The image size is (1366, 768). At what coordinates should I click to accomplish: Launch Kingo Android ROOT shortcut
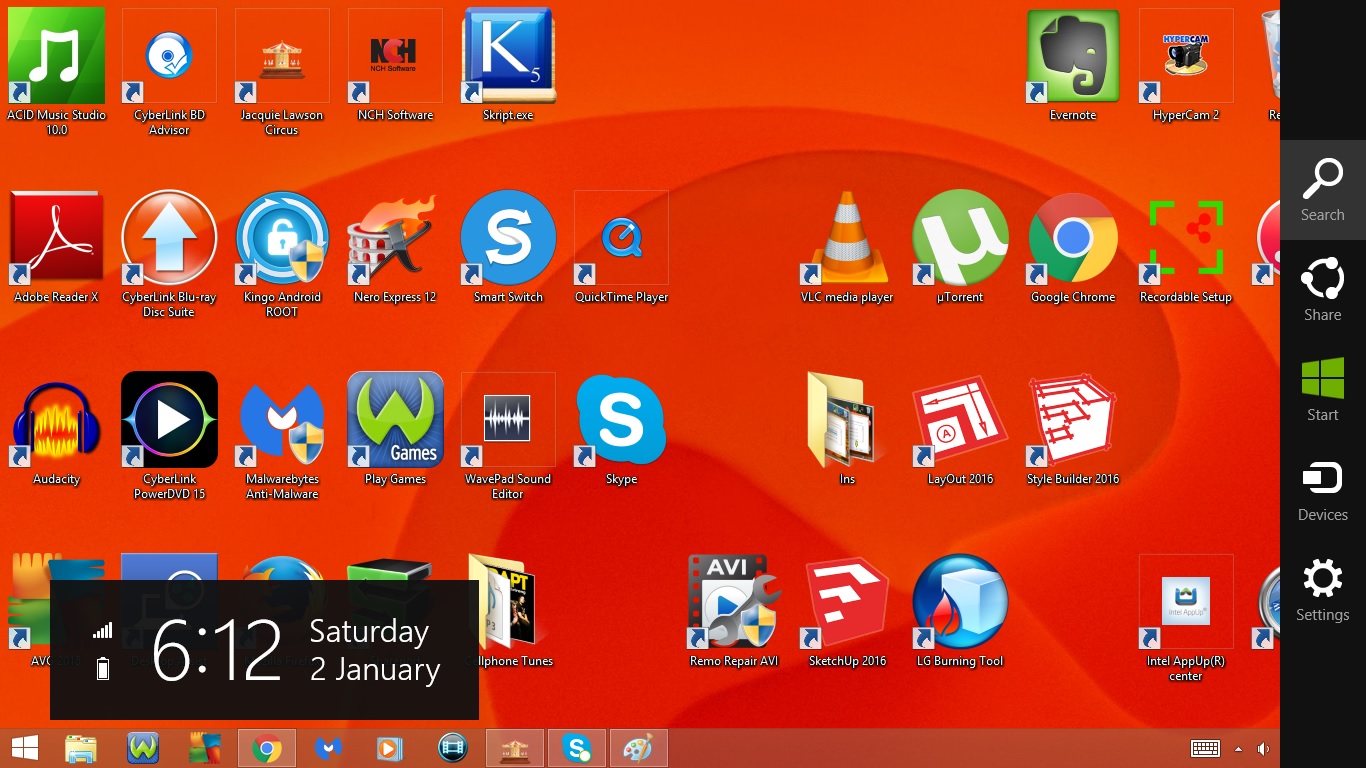coord(282,254)
